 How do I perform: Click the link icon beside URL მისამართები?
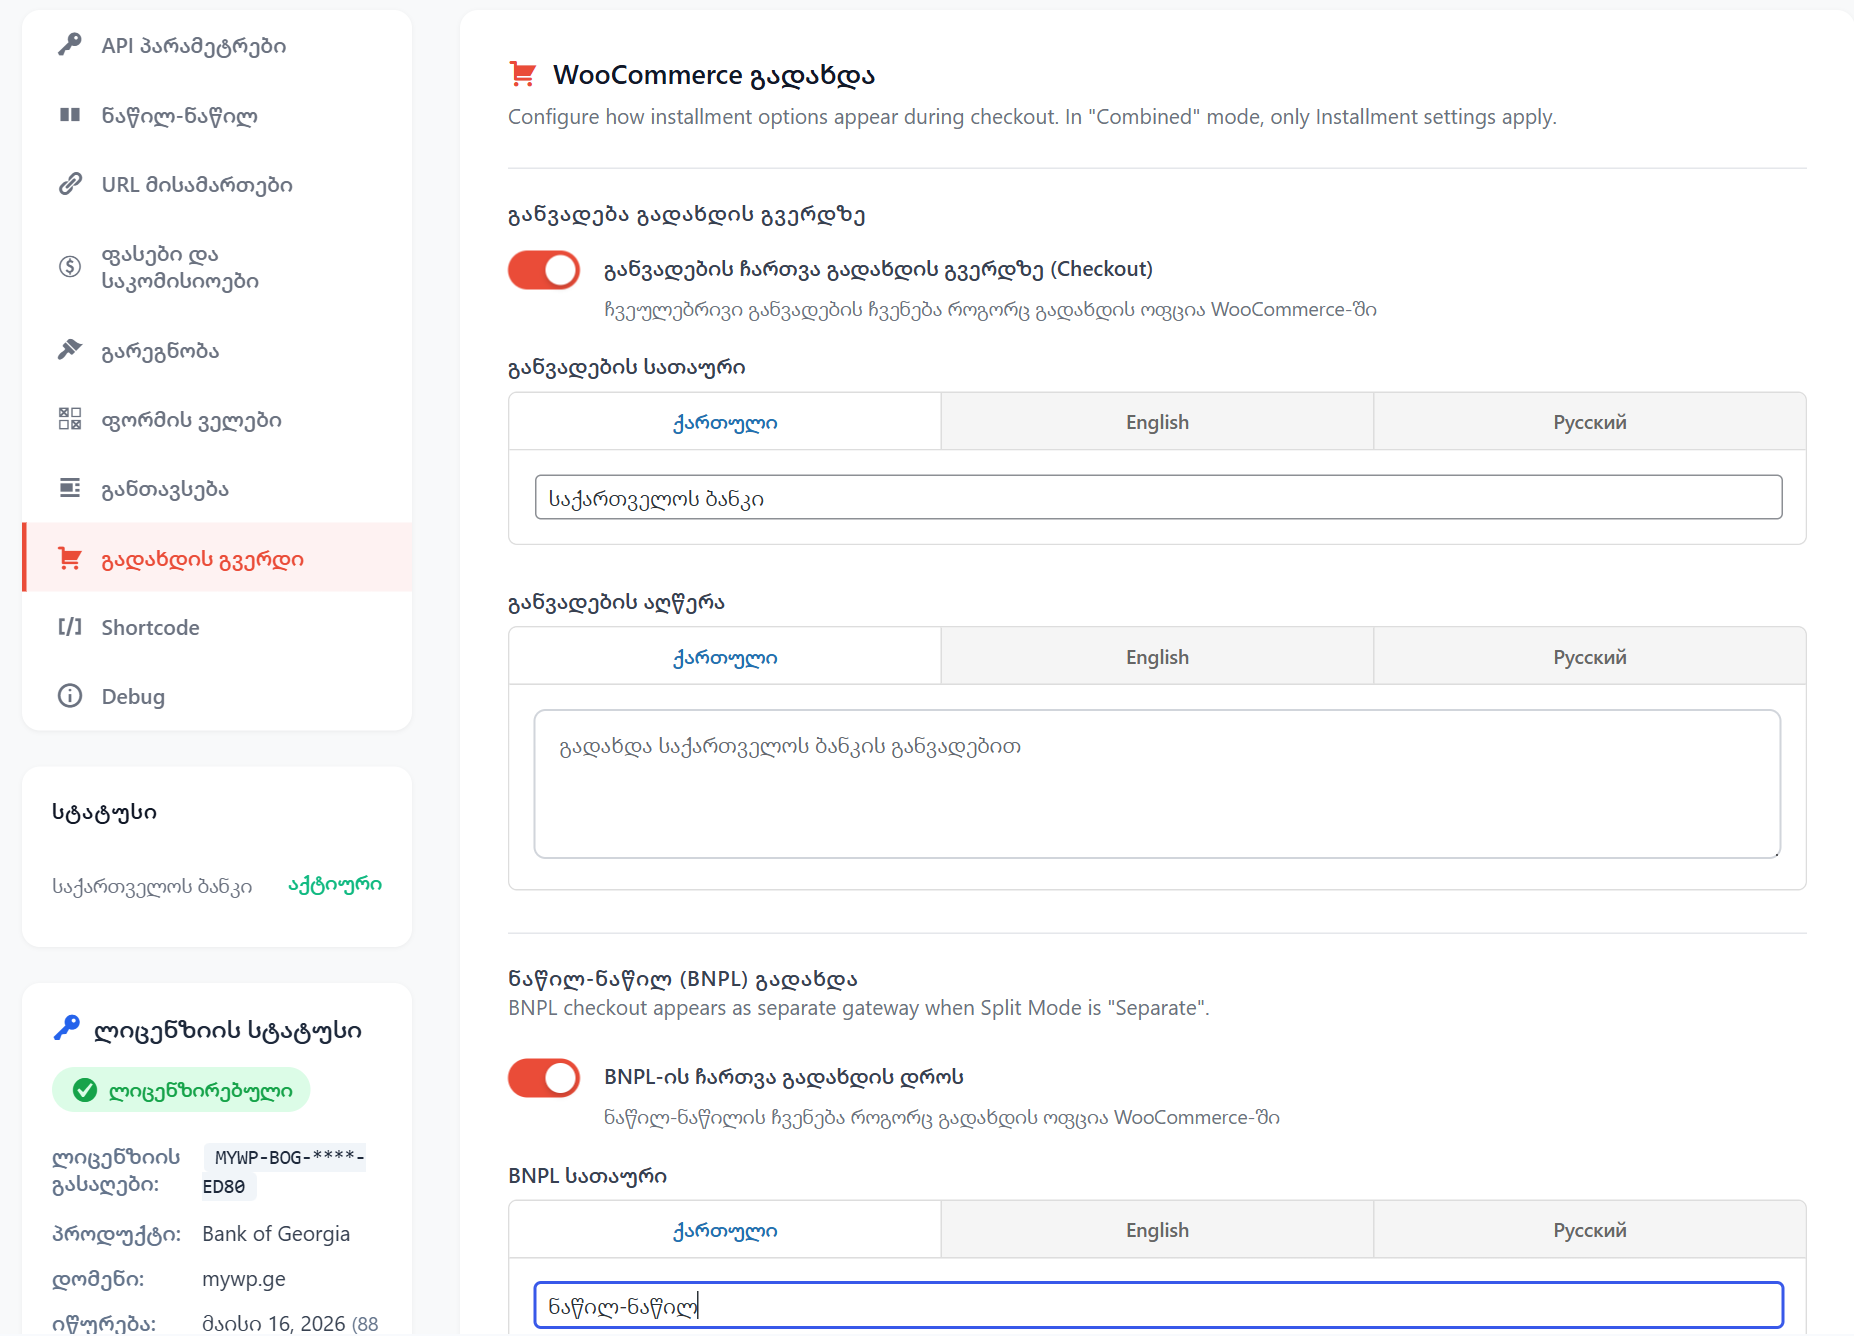point(69,184)
